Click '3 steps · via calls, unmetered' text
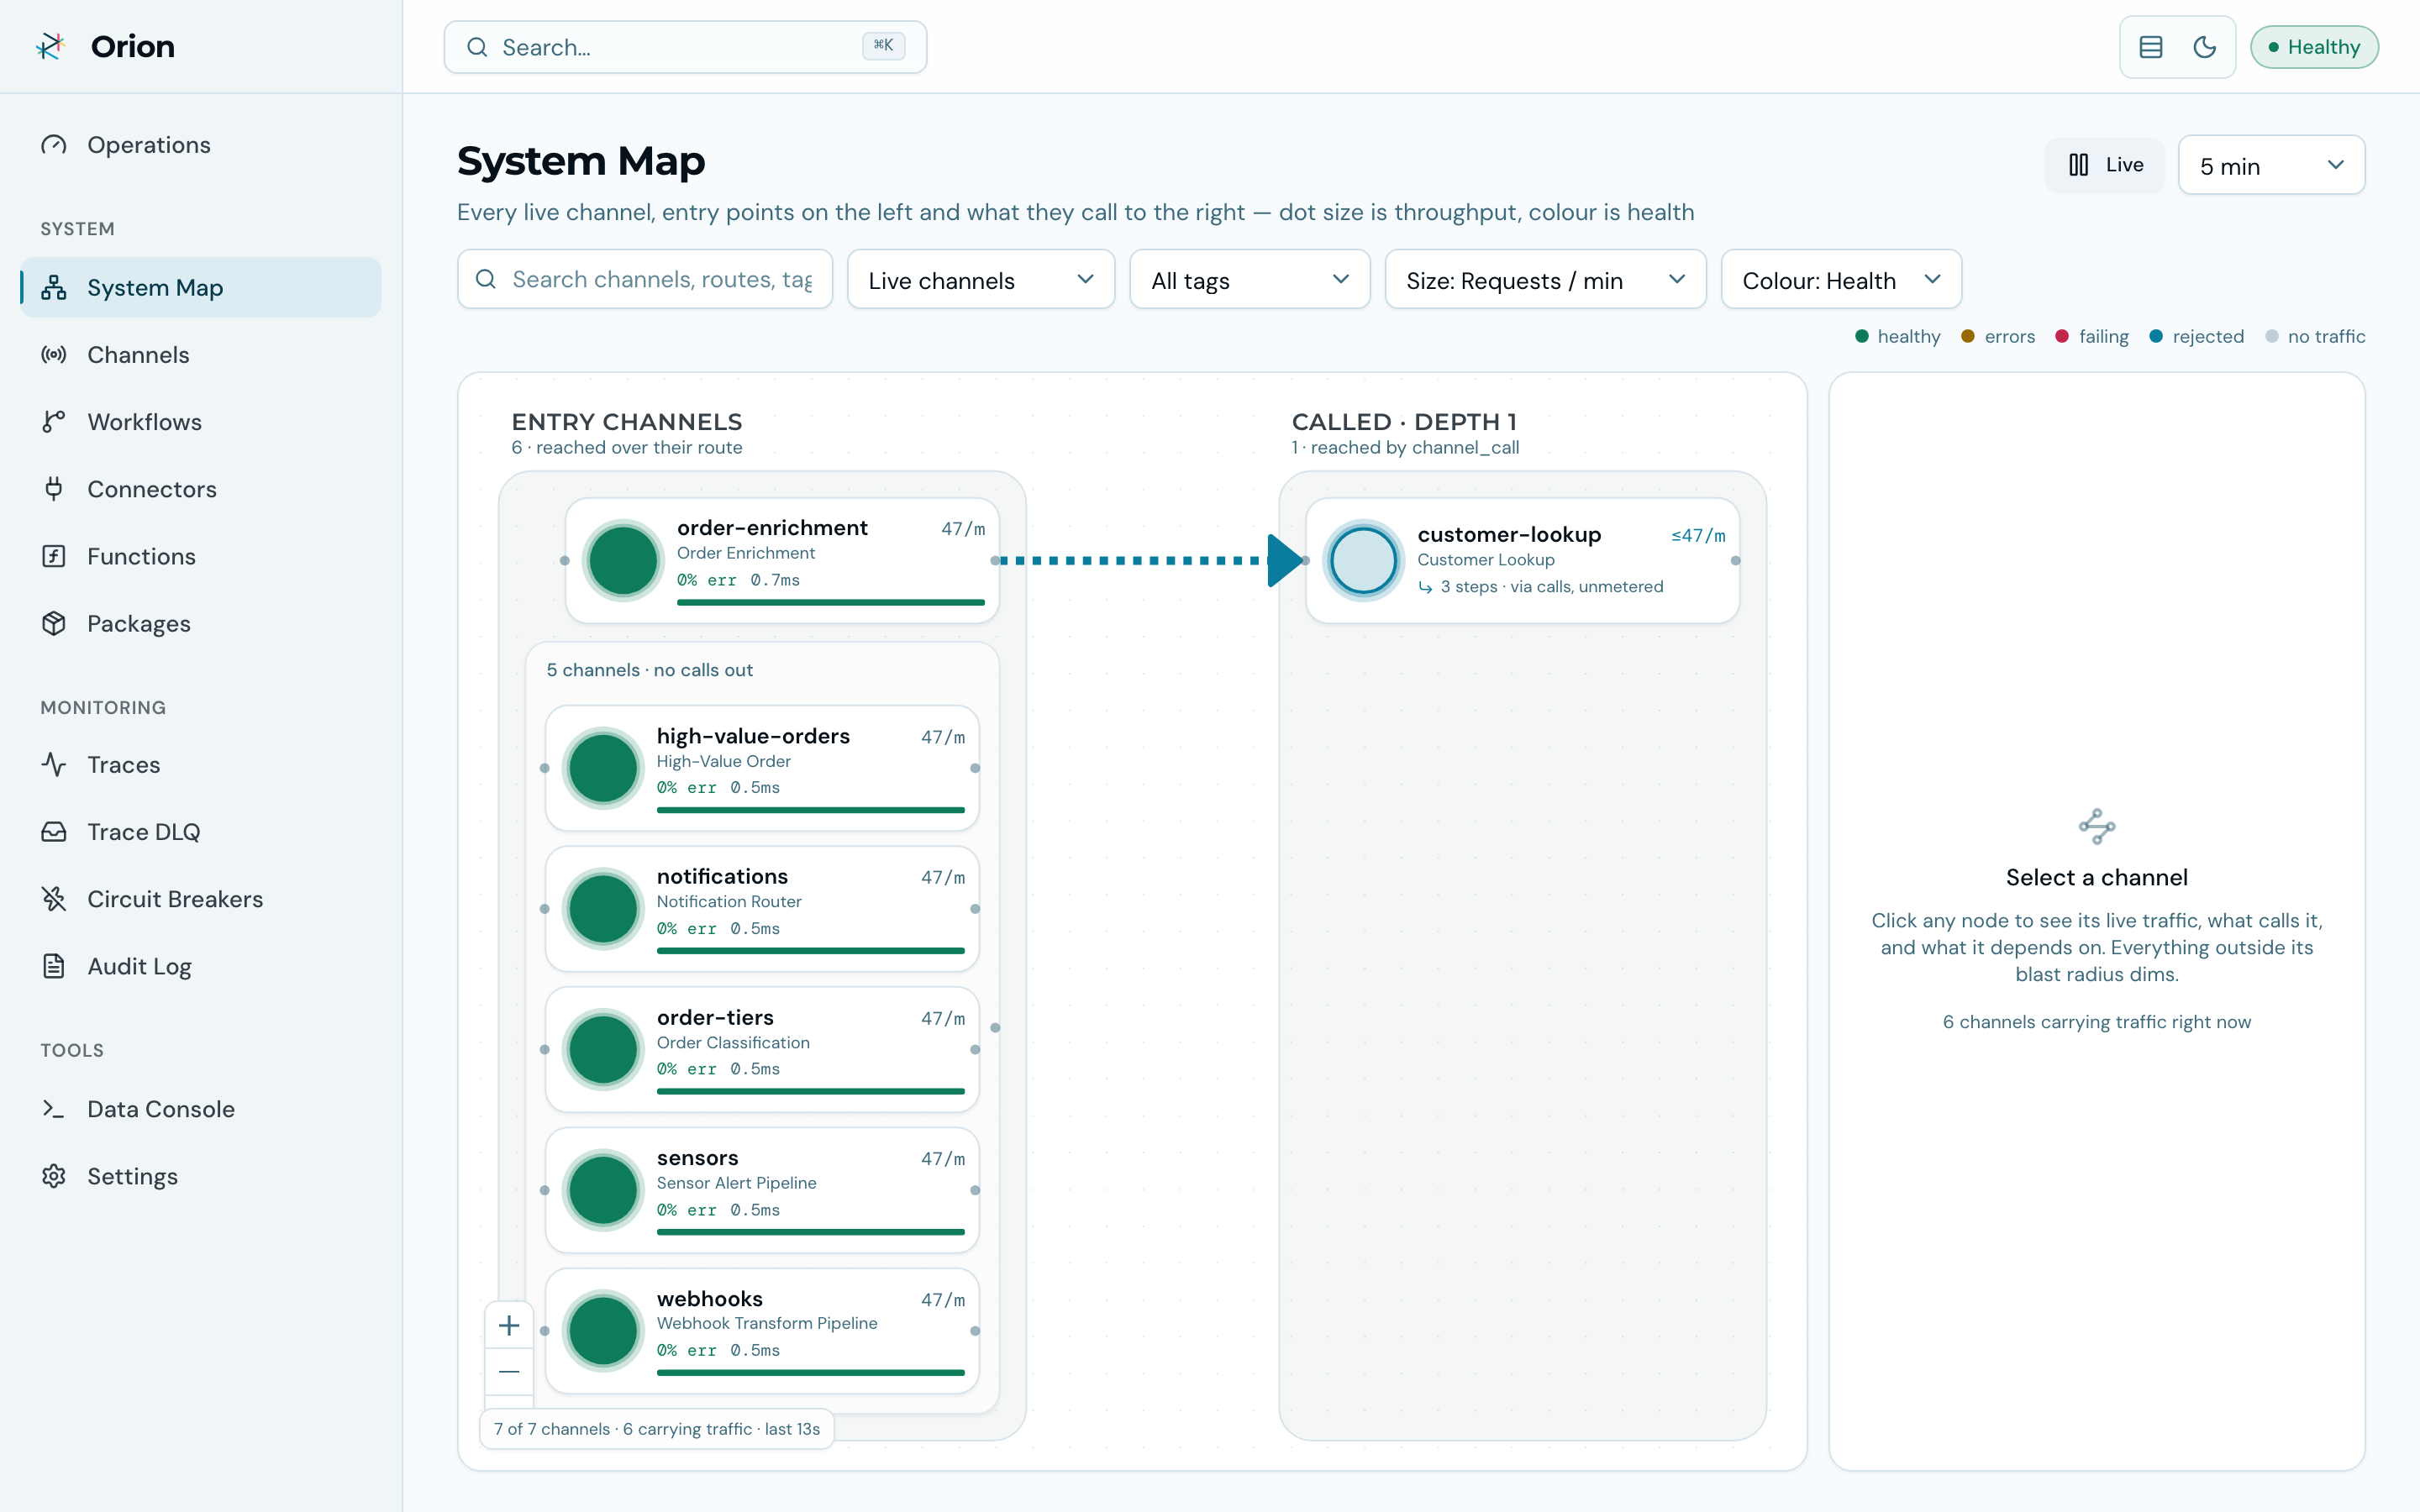Viewport: 2420px width, 1512px height. (x=1552, y=587)
